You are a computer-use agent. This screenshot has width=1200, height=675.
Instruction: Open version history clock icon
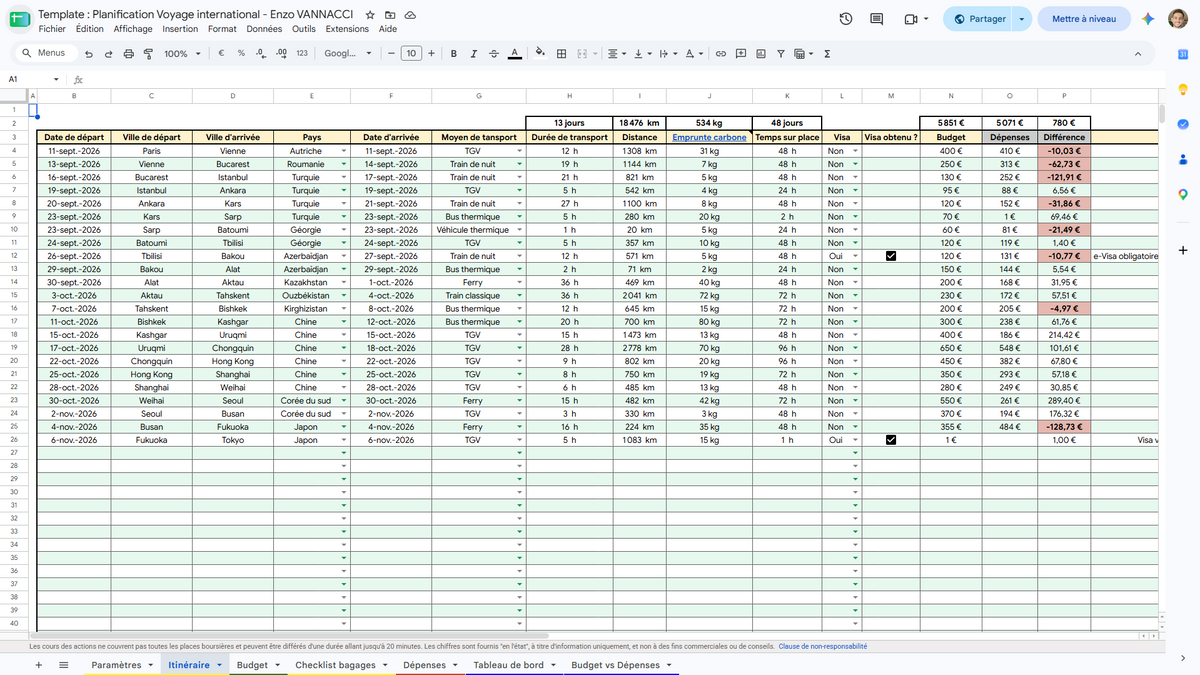pyautogui.click(x=846, y=19)
